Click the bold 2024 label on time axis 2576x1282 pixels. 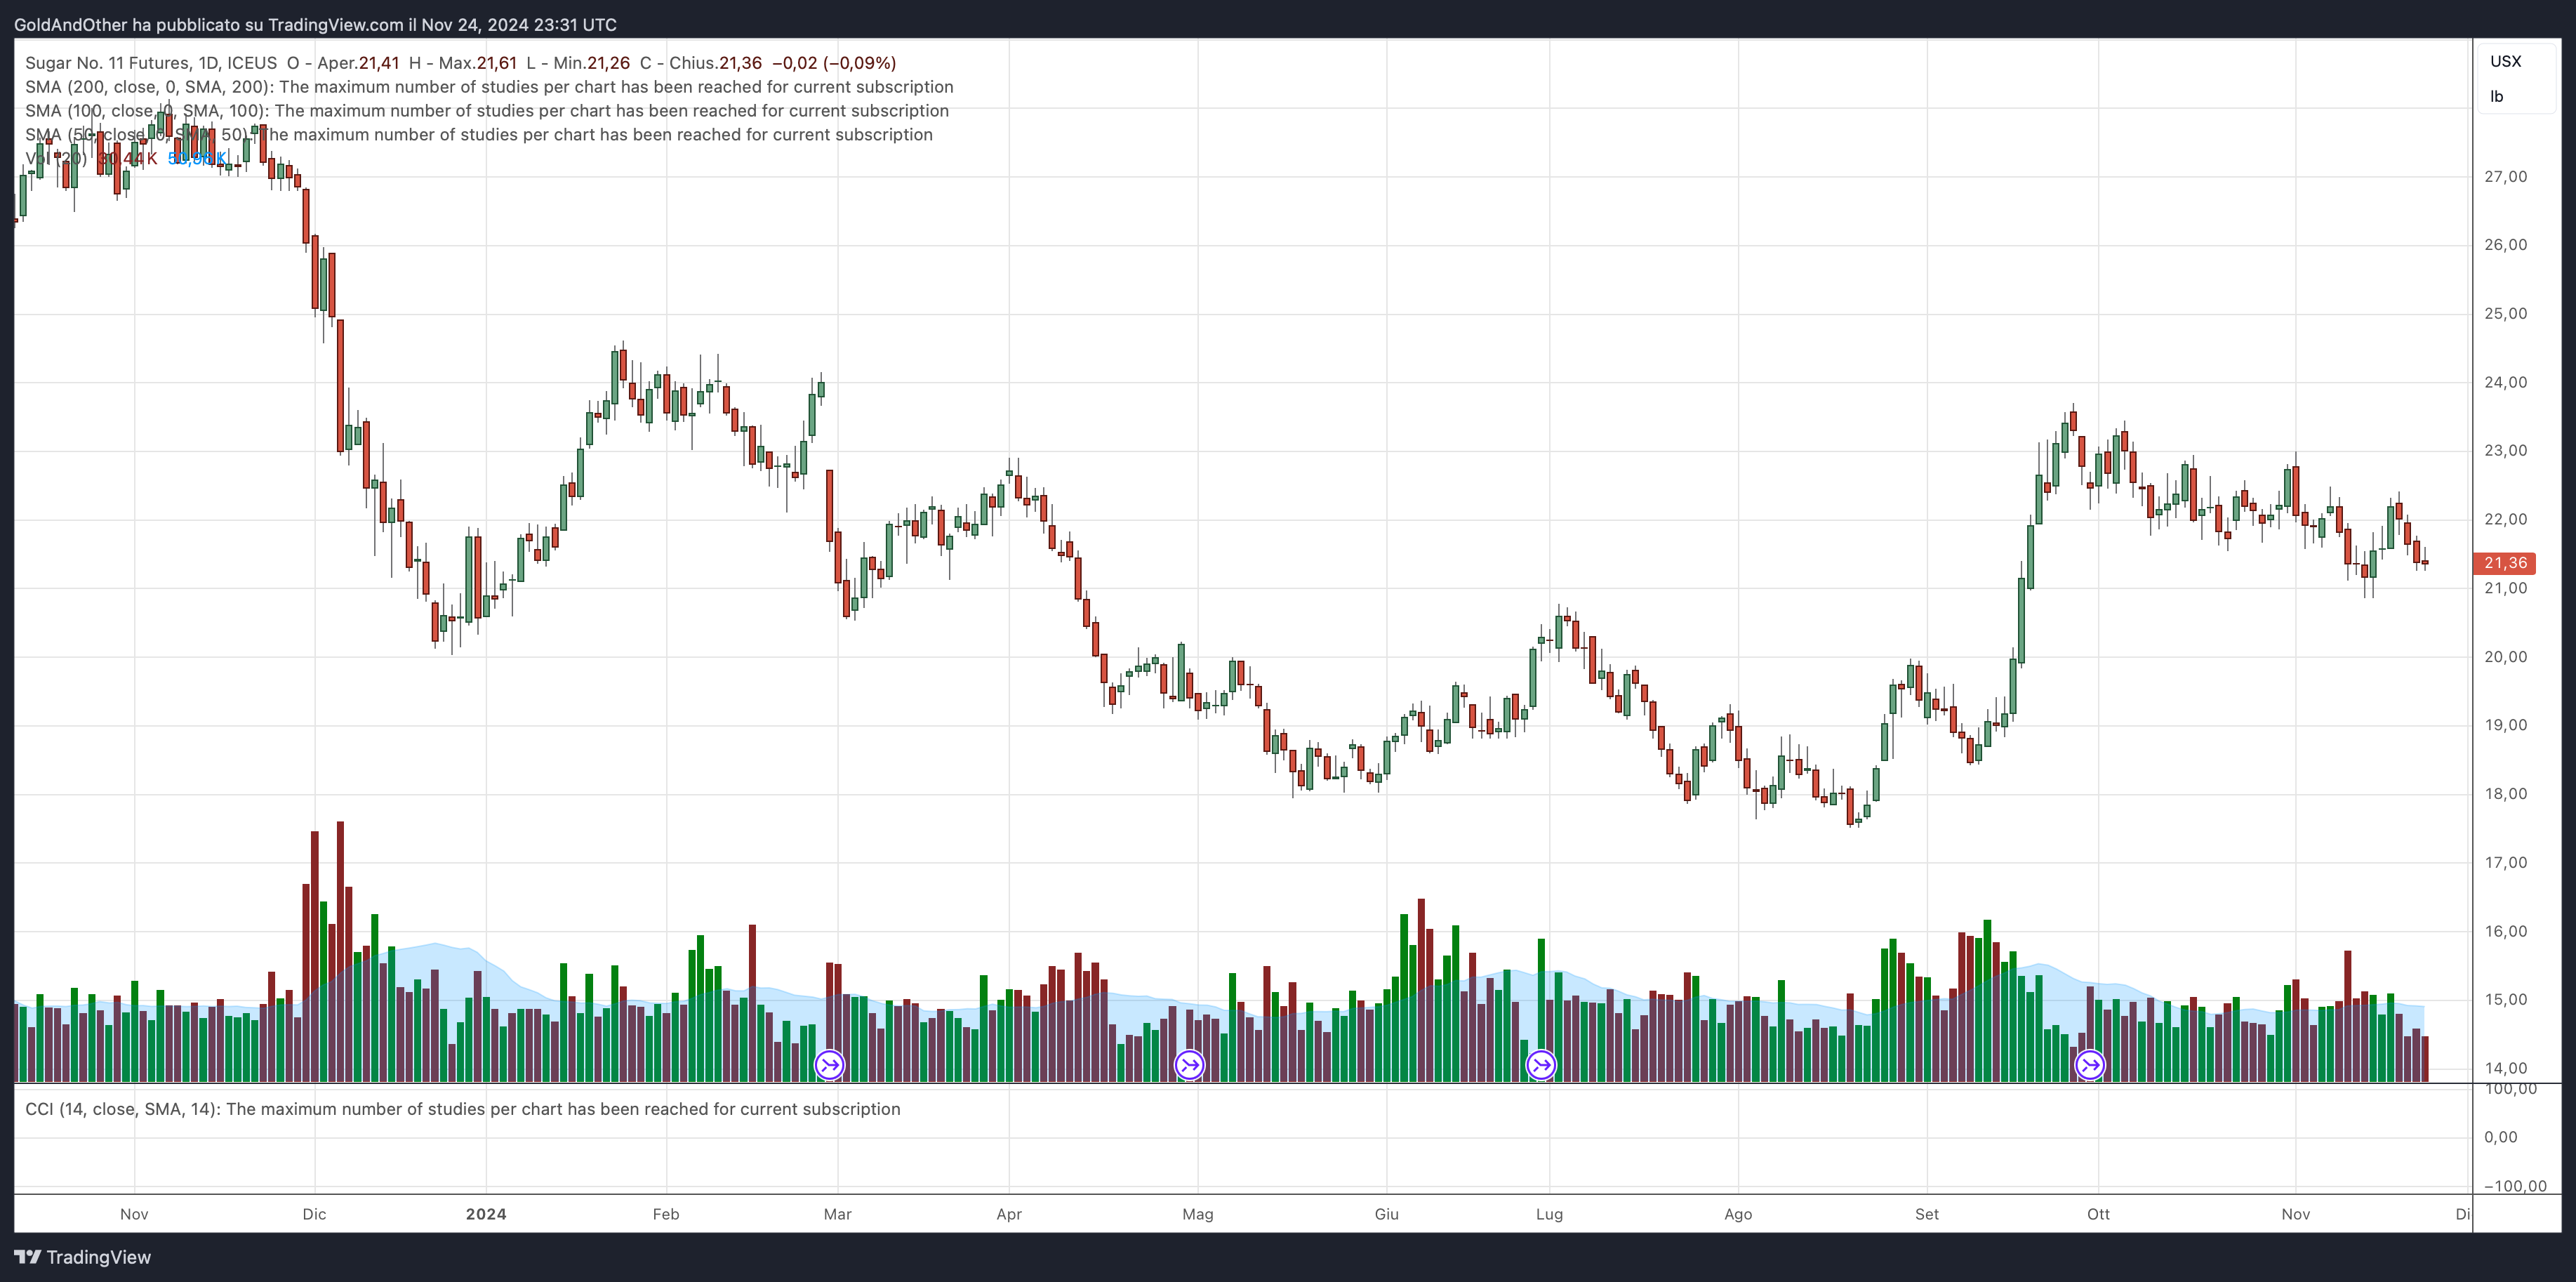[x=486, y=1214]
